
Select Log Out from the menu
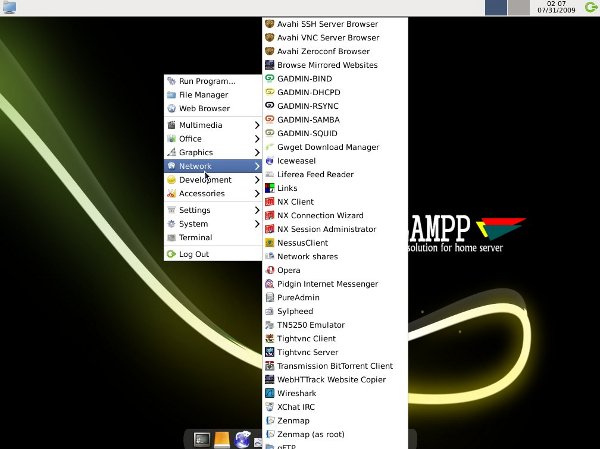(x=213, y=254)
